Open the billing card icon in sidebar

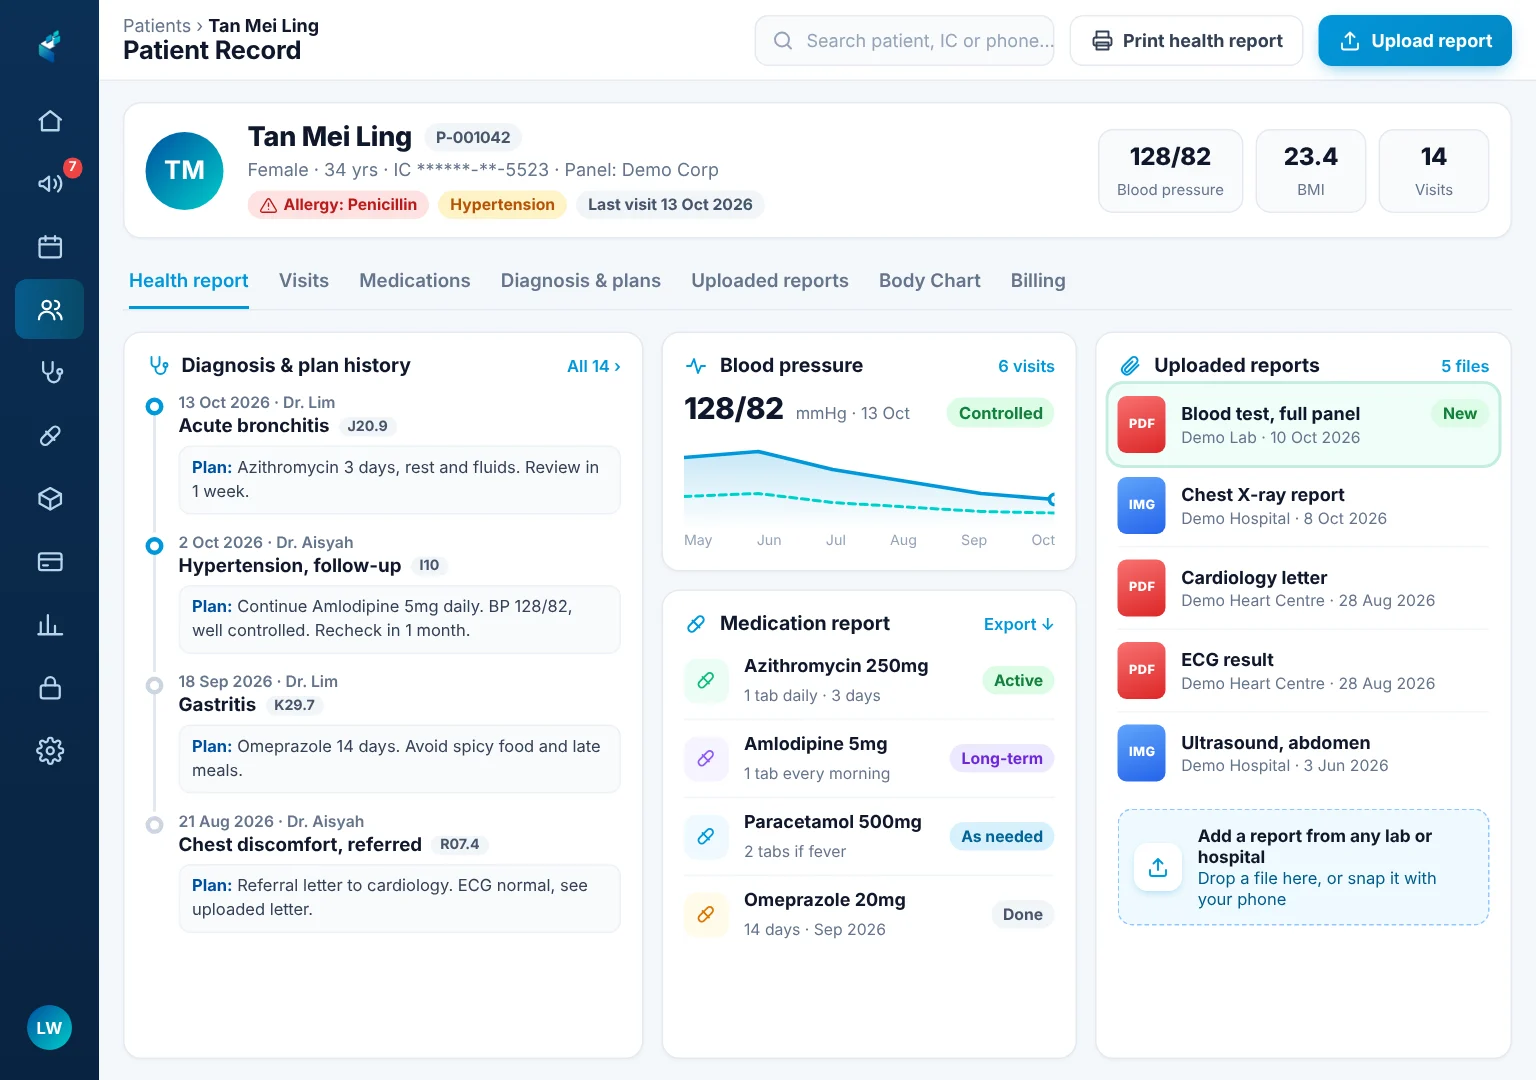tap(50, 561)
